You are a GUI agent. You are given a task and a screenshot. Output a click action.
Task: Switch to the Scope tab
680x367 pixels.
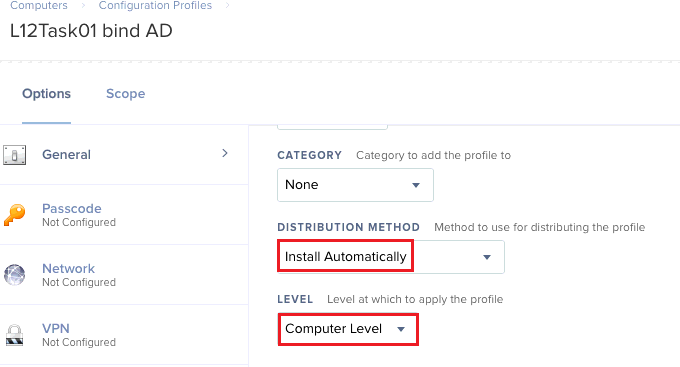coord(126,94)
